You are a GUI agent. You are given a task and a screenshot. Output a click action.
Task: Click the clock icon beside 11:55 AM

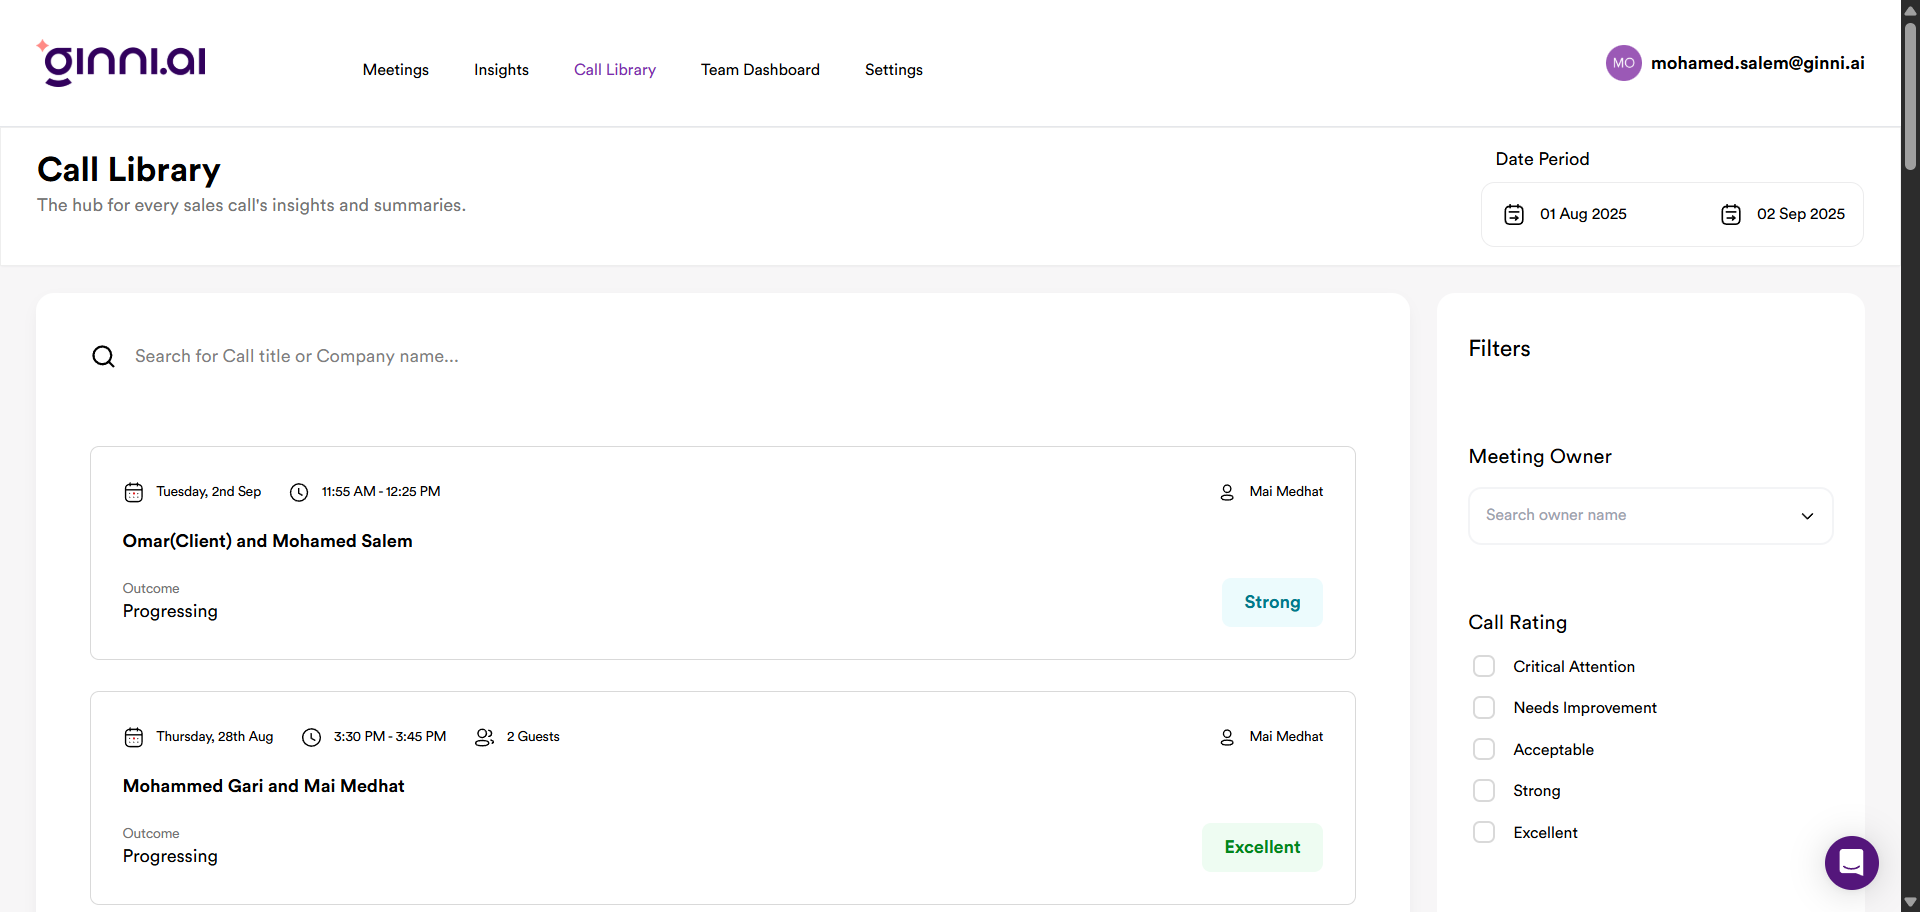coord(299,492)
